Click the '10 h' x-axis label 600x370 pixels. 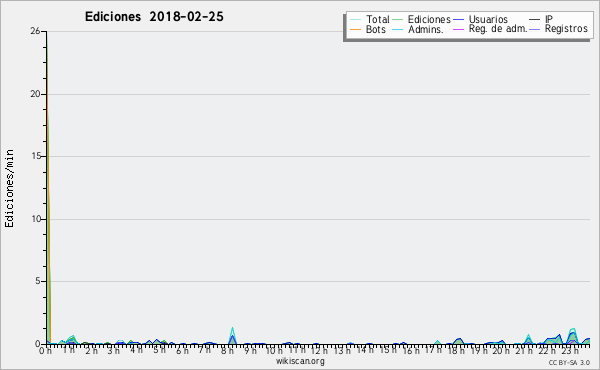pos(274,350)
